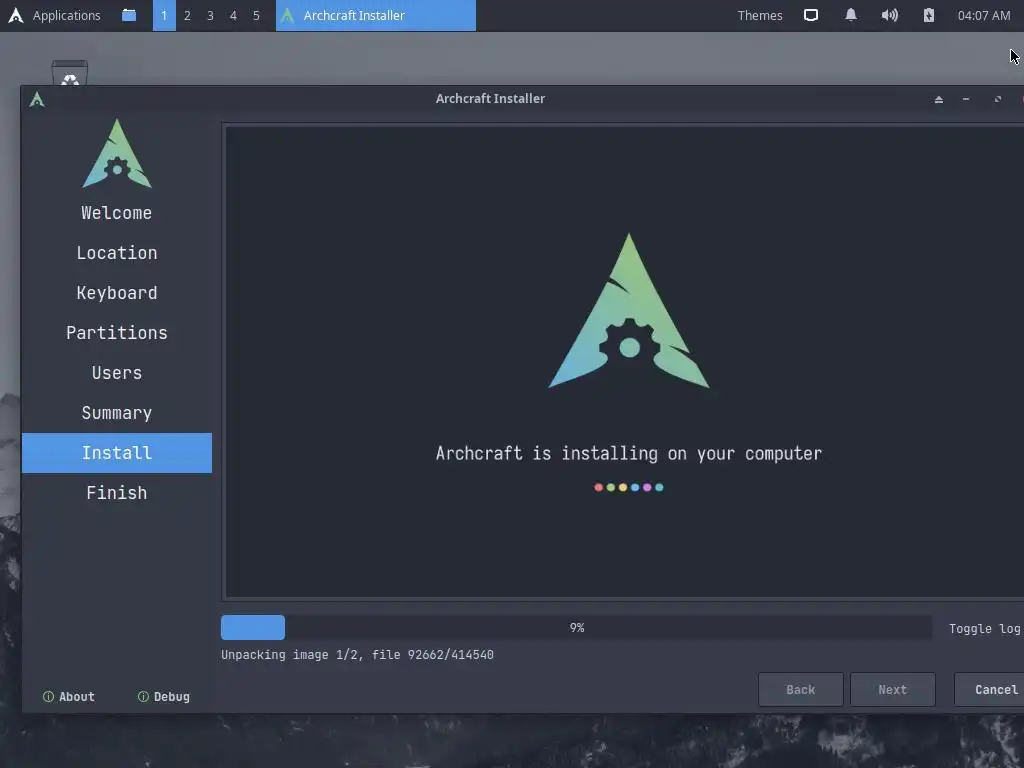Open the Themes panel item
This screenshot has height=768, width=1024.
[x=760, y=15]
